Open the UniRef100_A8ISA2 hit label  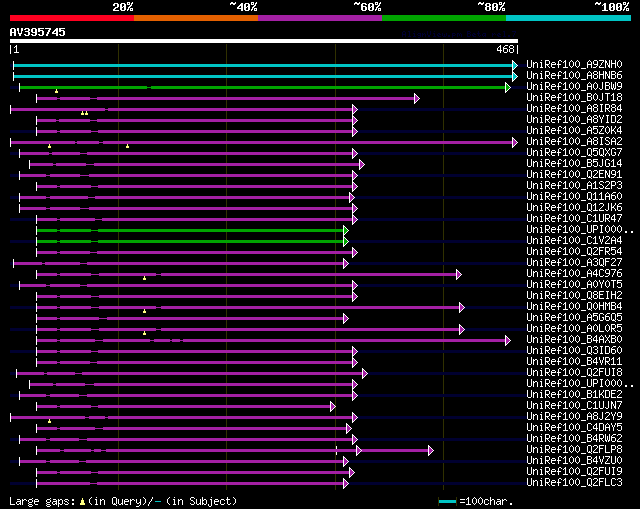[x=574, y=142]
